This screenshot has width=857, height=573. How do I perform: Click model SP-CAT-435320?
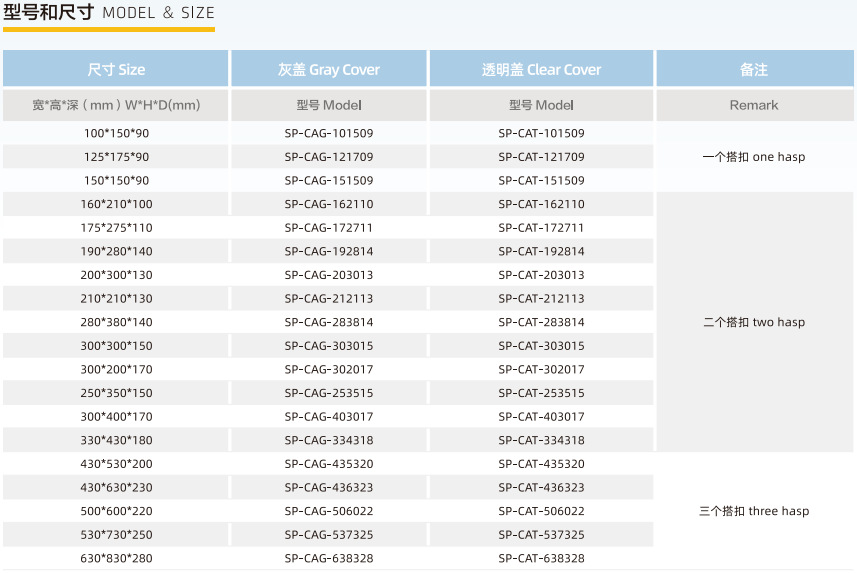tap(541, 464)
